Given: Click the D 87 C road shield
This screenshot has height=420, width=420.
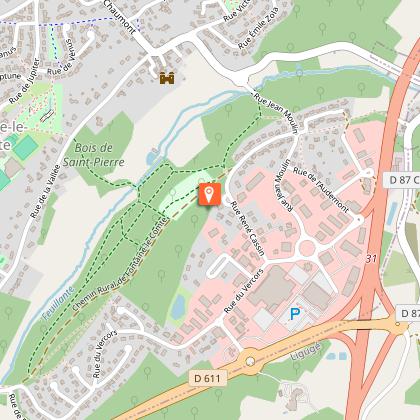Looking at the screenshot, I should click(x=402, y=180).
